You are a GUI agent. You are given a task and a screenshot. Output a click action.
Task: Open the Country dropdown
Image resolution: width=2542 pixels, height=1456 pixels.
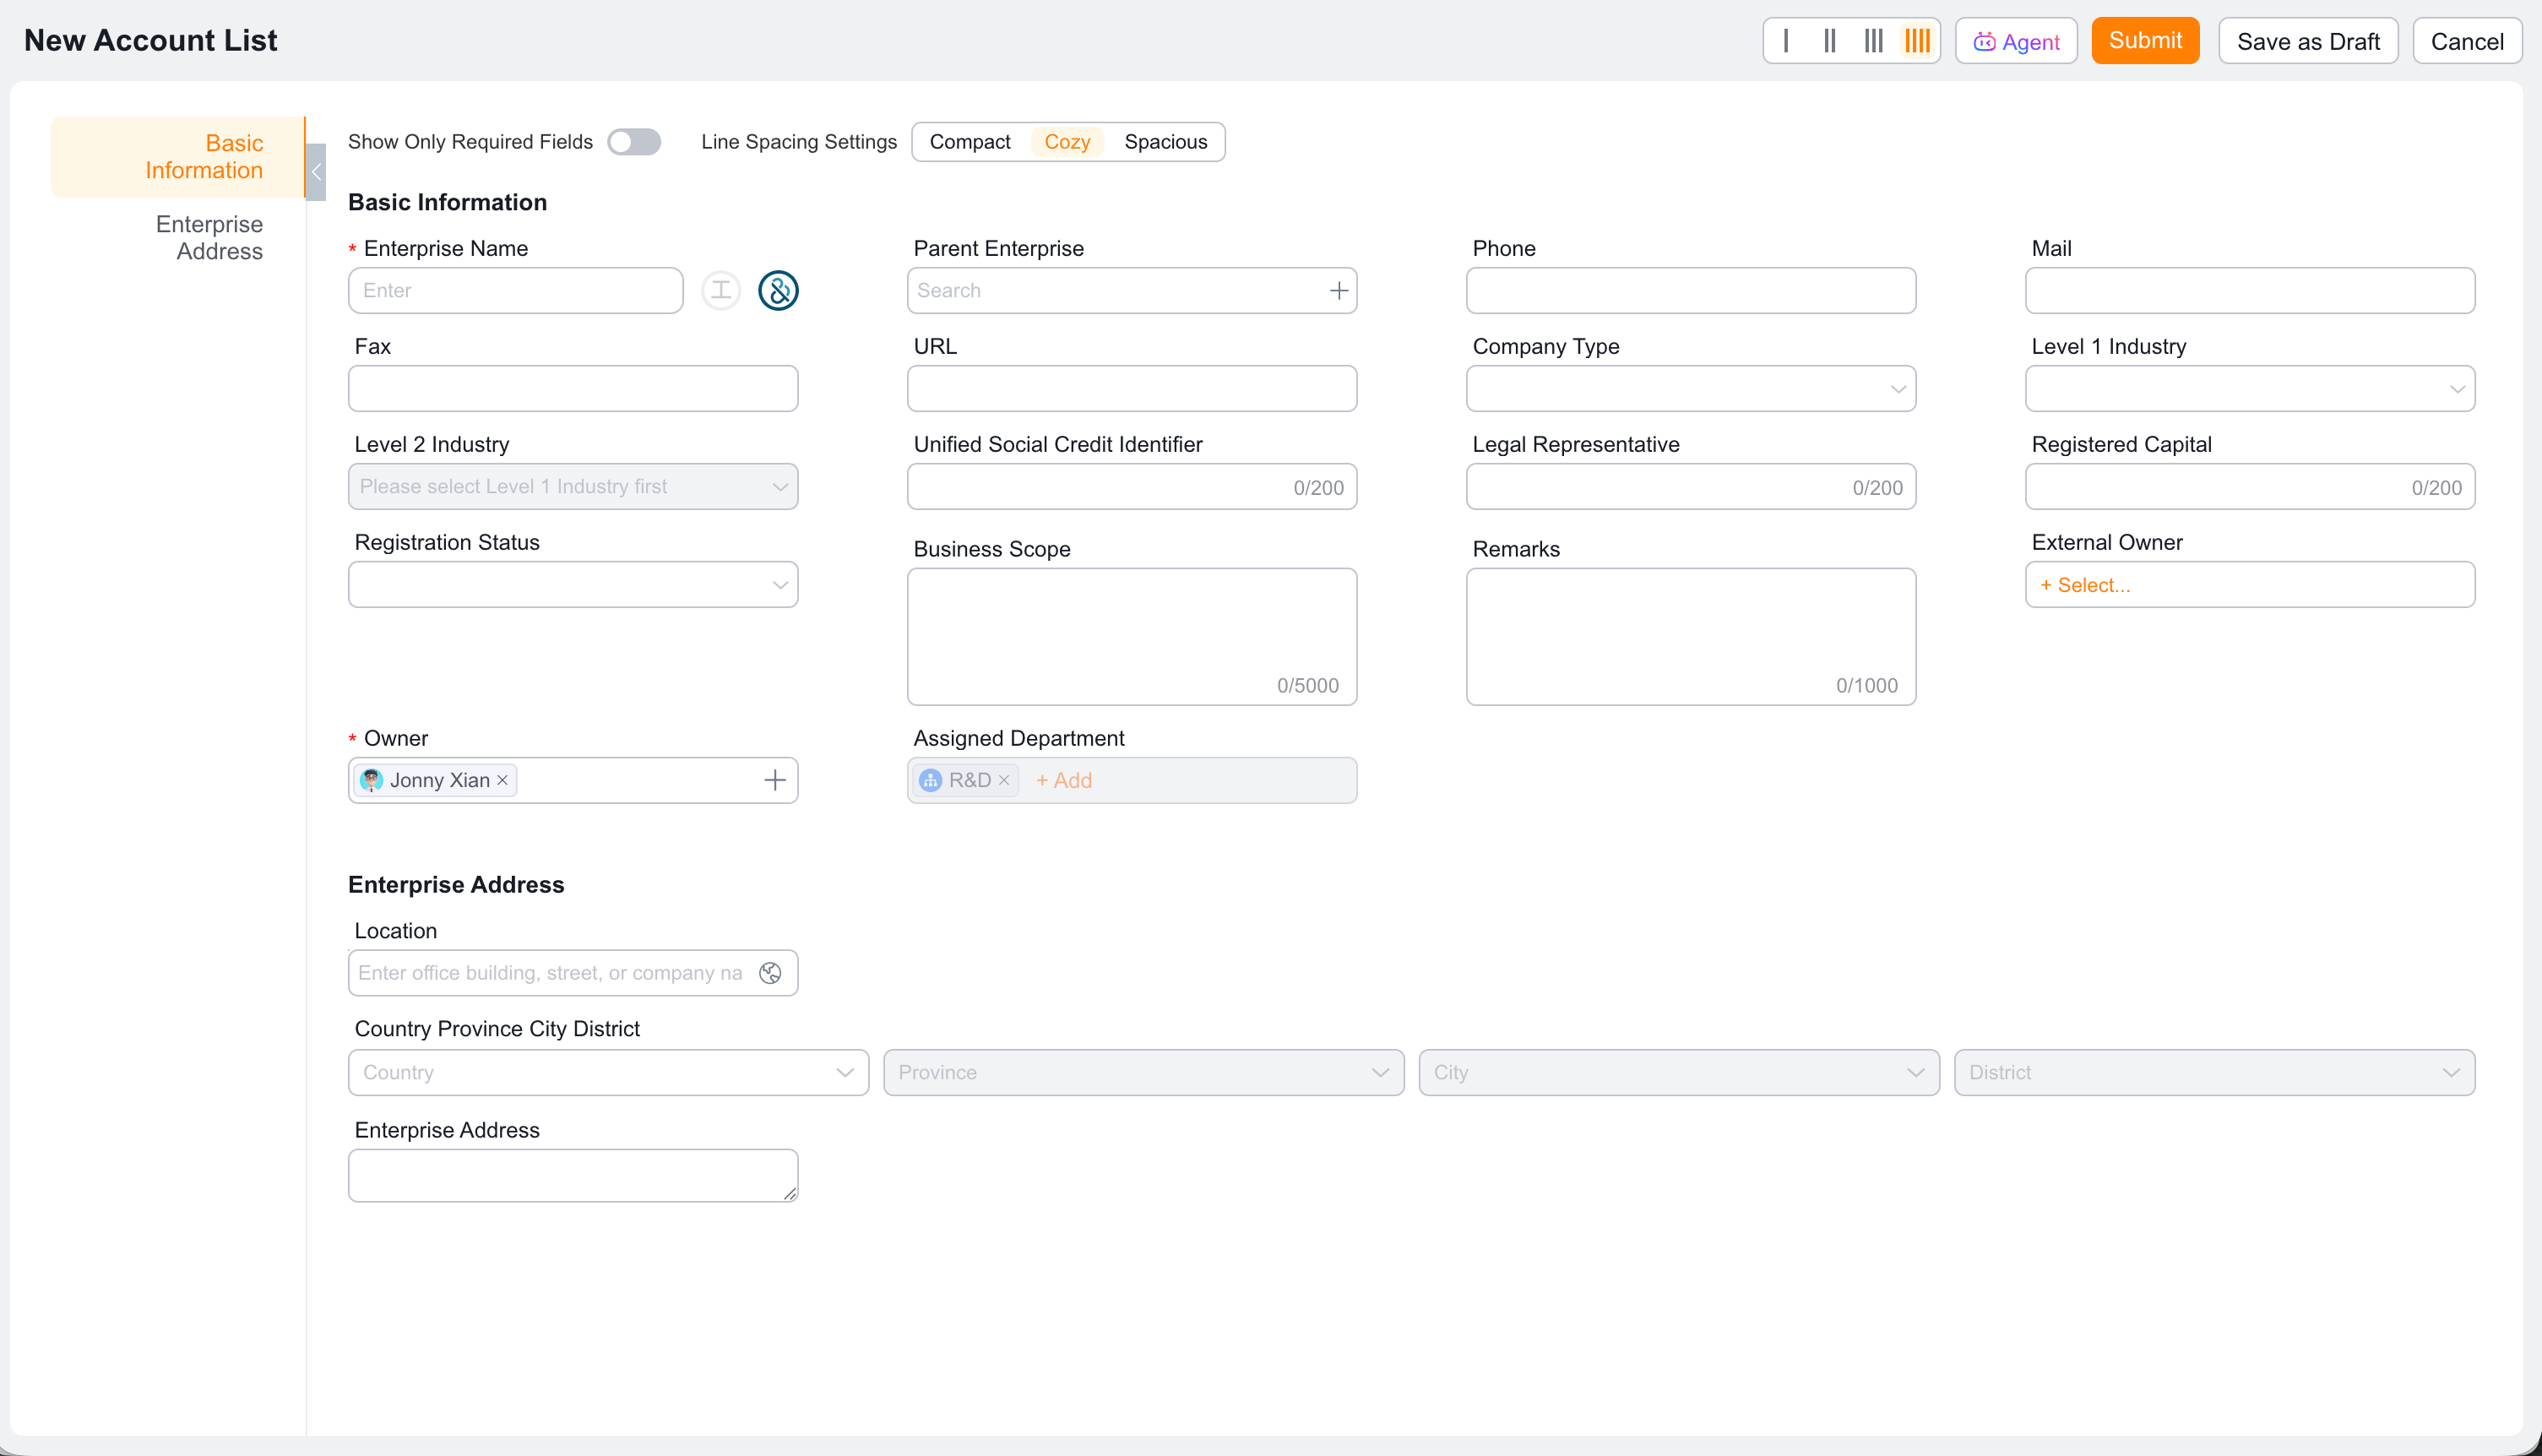pos(608,1072)
